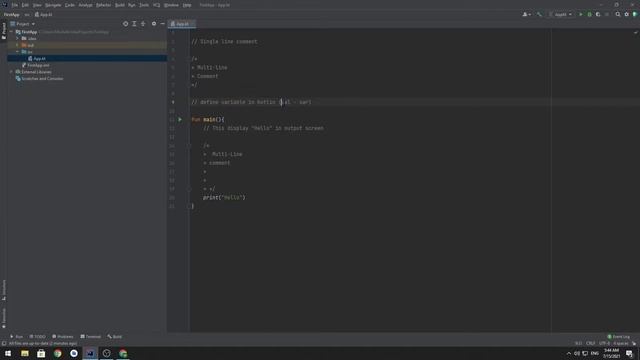Select the App.kt editor tab
This screenshot has height=360, width=640.
pyautogui.click(x=182, y=24)
